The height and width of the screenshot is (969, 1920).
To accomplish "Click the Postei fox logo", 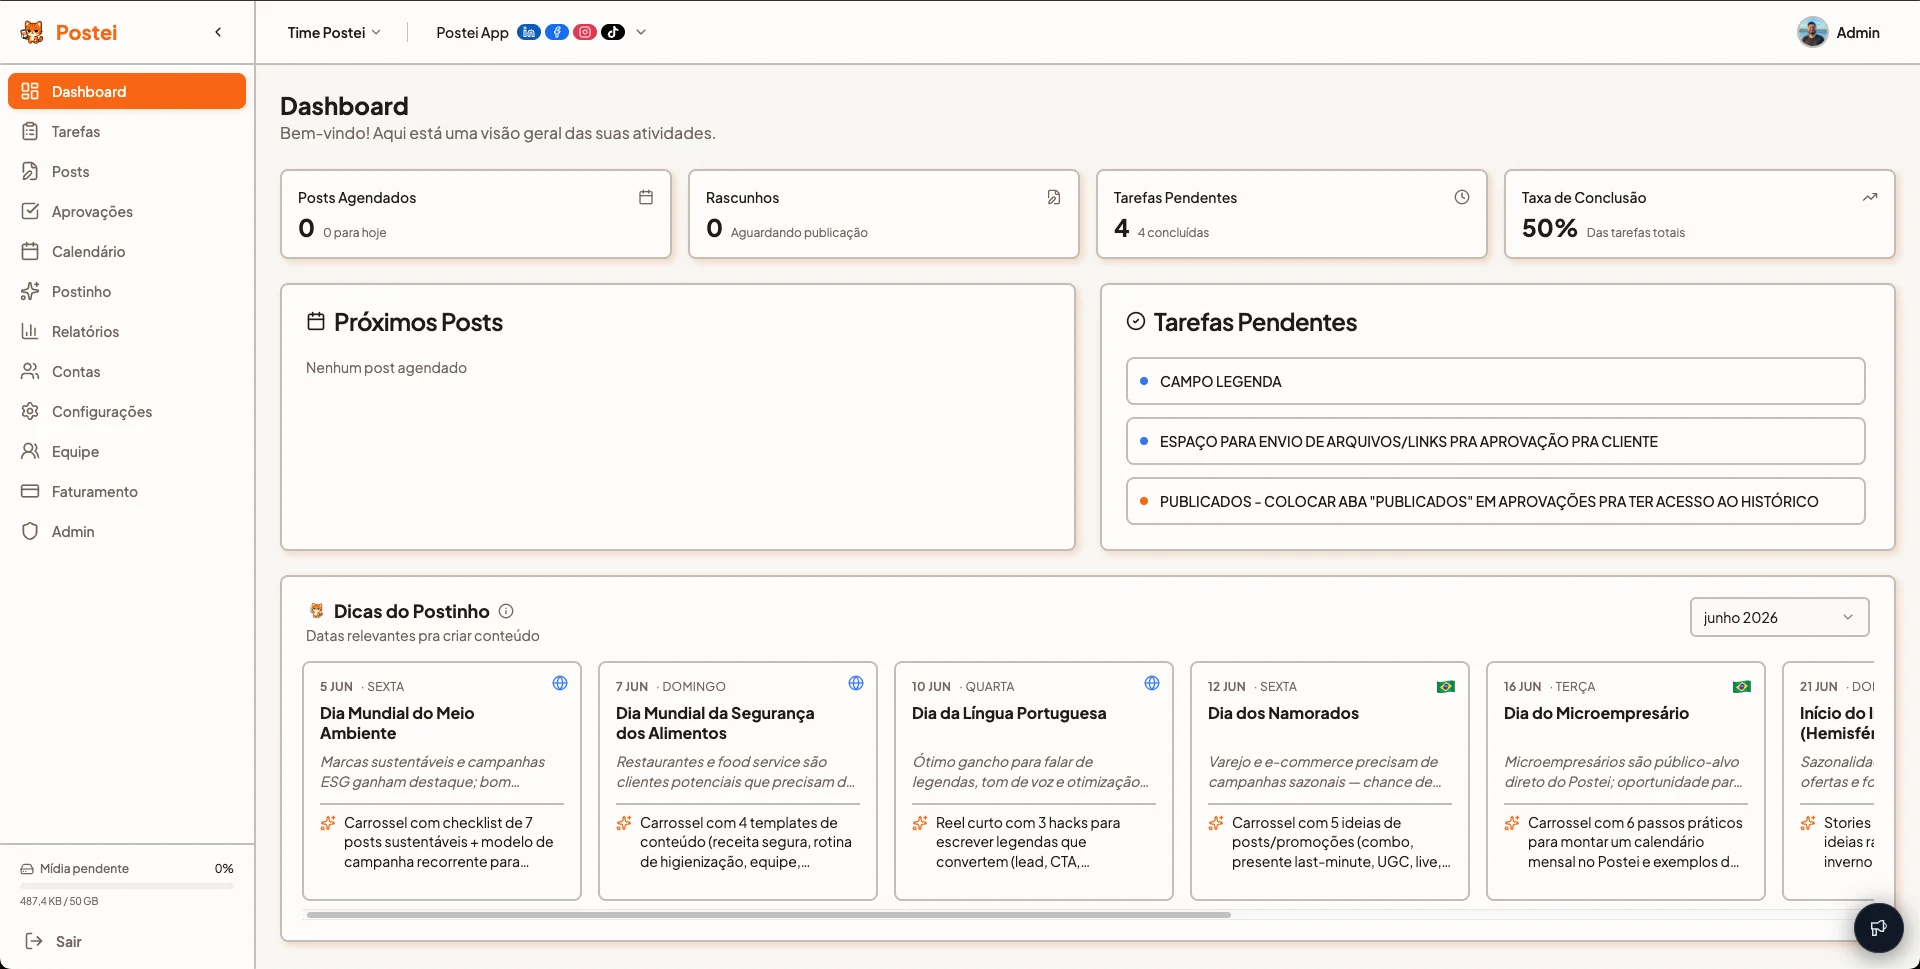I will click(x=33, y=32).
